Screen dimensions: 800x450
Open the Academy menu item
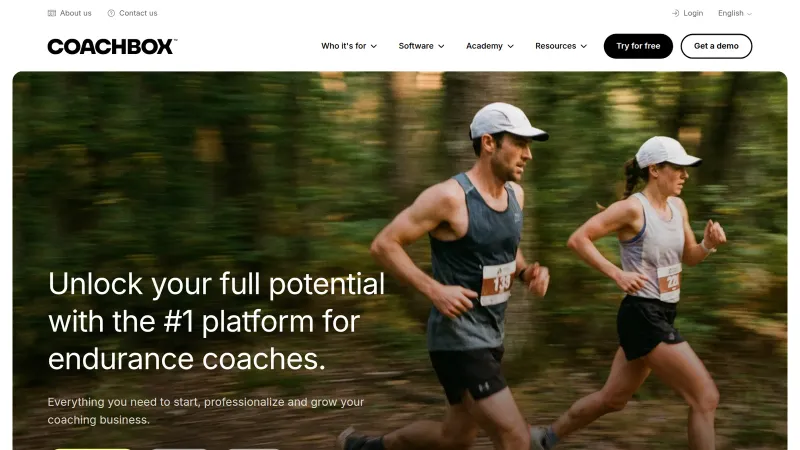(490, 46)
